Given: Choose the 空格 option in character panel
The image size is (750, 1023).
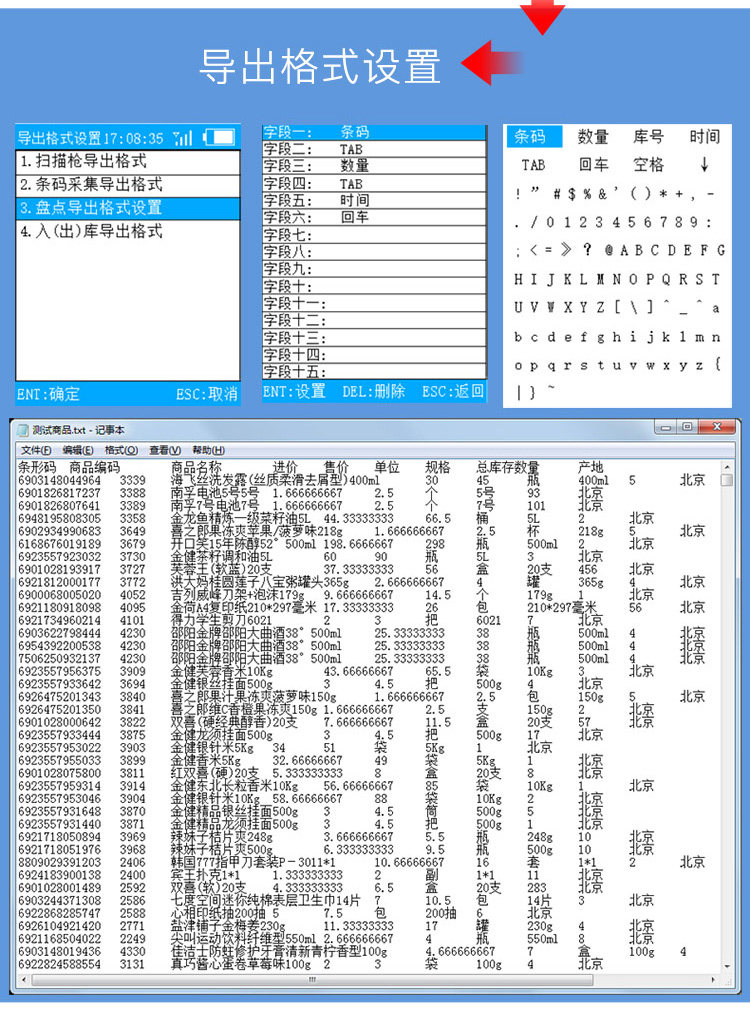Looking at the screenshot, I should click(x=648, y=164).
